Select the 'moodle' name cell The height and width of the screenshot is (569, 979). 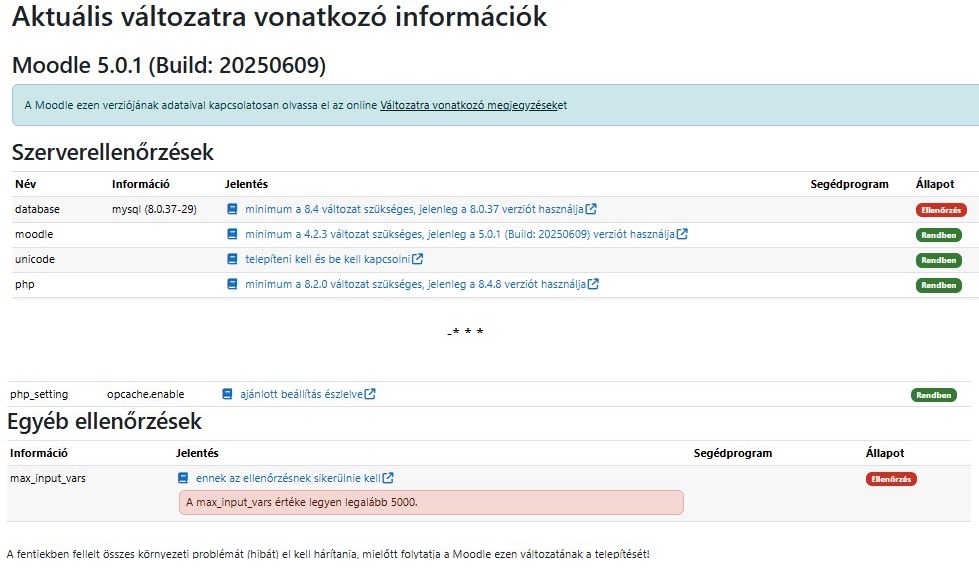(34, 234)
